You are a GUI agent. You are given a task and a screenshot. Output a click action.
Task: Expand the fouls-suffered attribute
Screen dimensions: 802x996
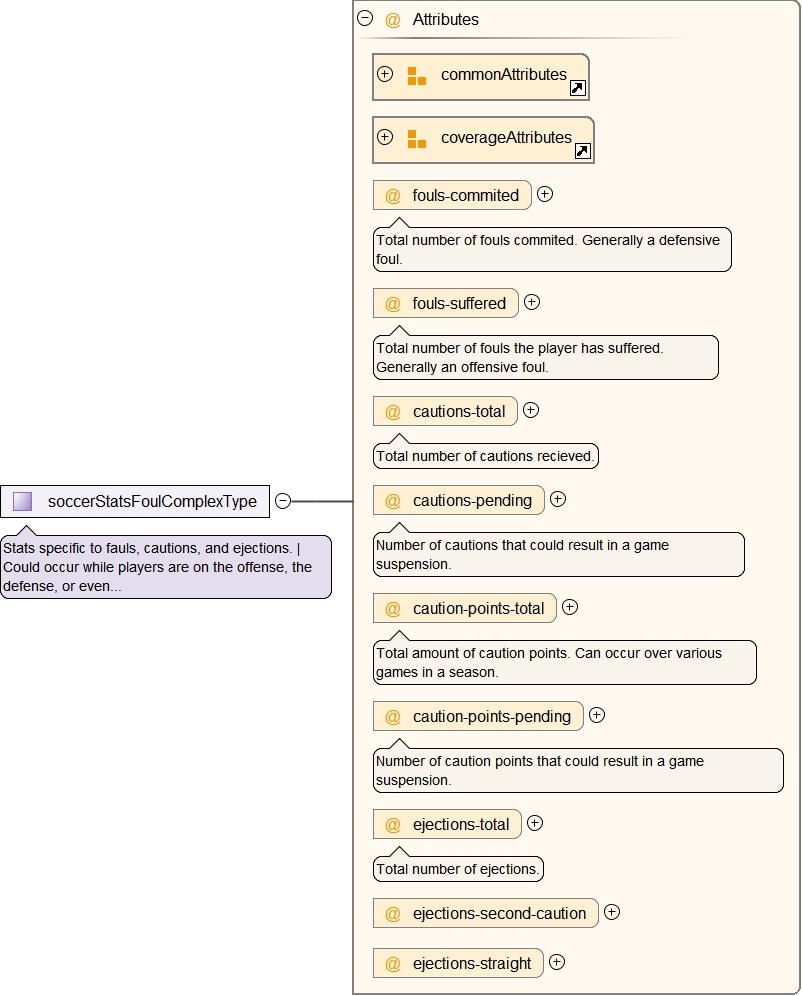[x=532, y=302]
